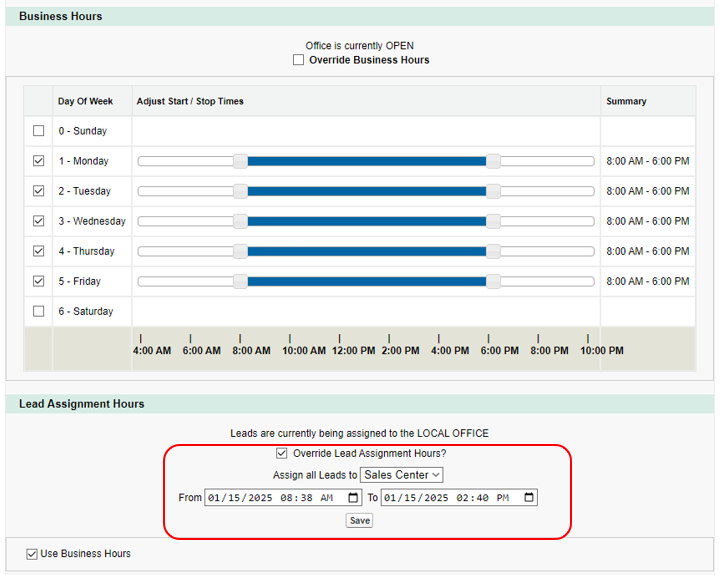Click Tuesday's stop time slider handle
Screen dimensions: 720x575
493,191
